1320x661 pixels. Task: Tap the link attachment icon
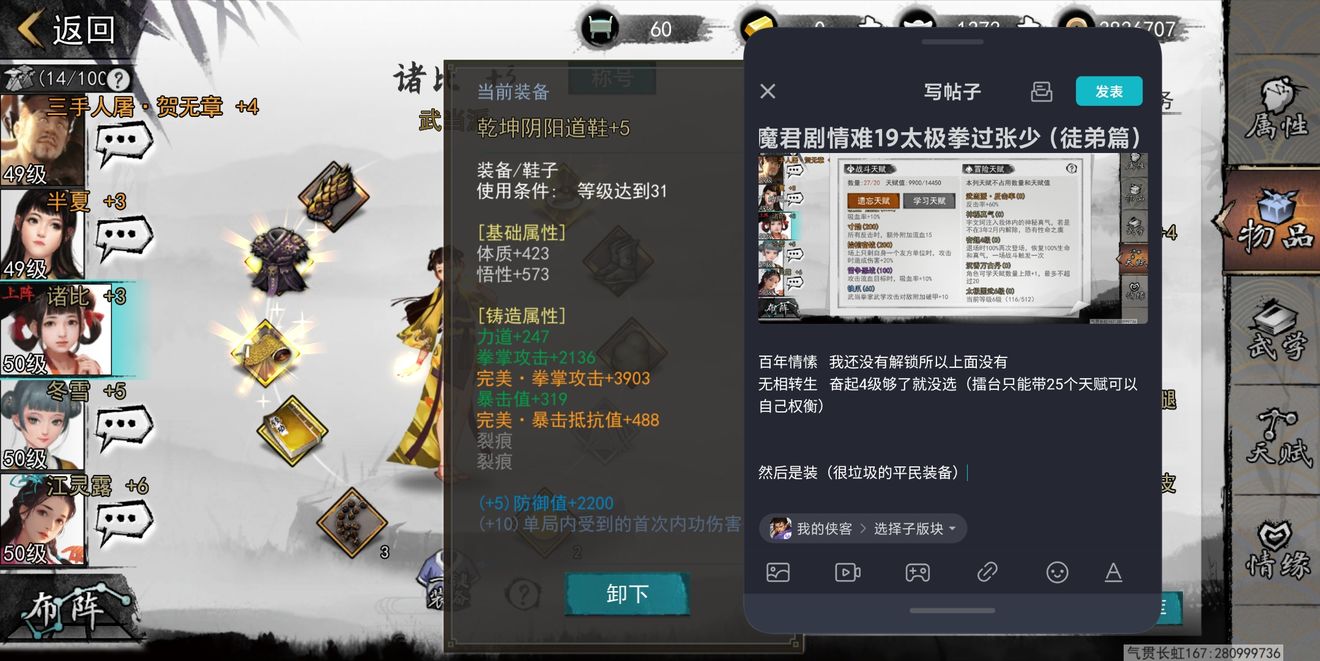pos(987,572)
